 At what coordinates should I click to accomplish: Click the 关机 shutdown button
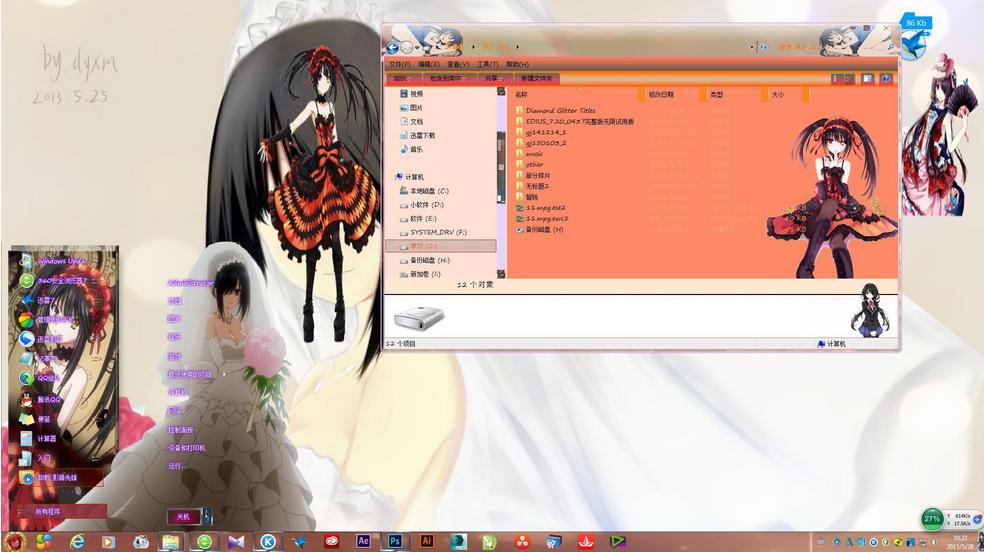click(183, 516)
